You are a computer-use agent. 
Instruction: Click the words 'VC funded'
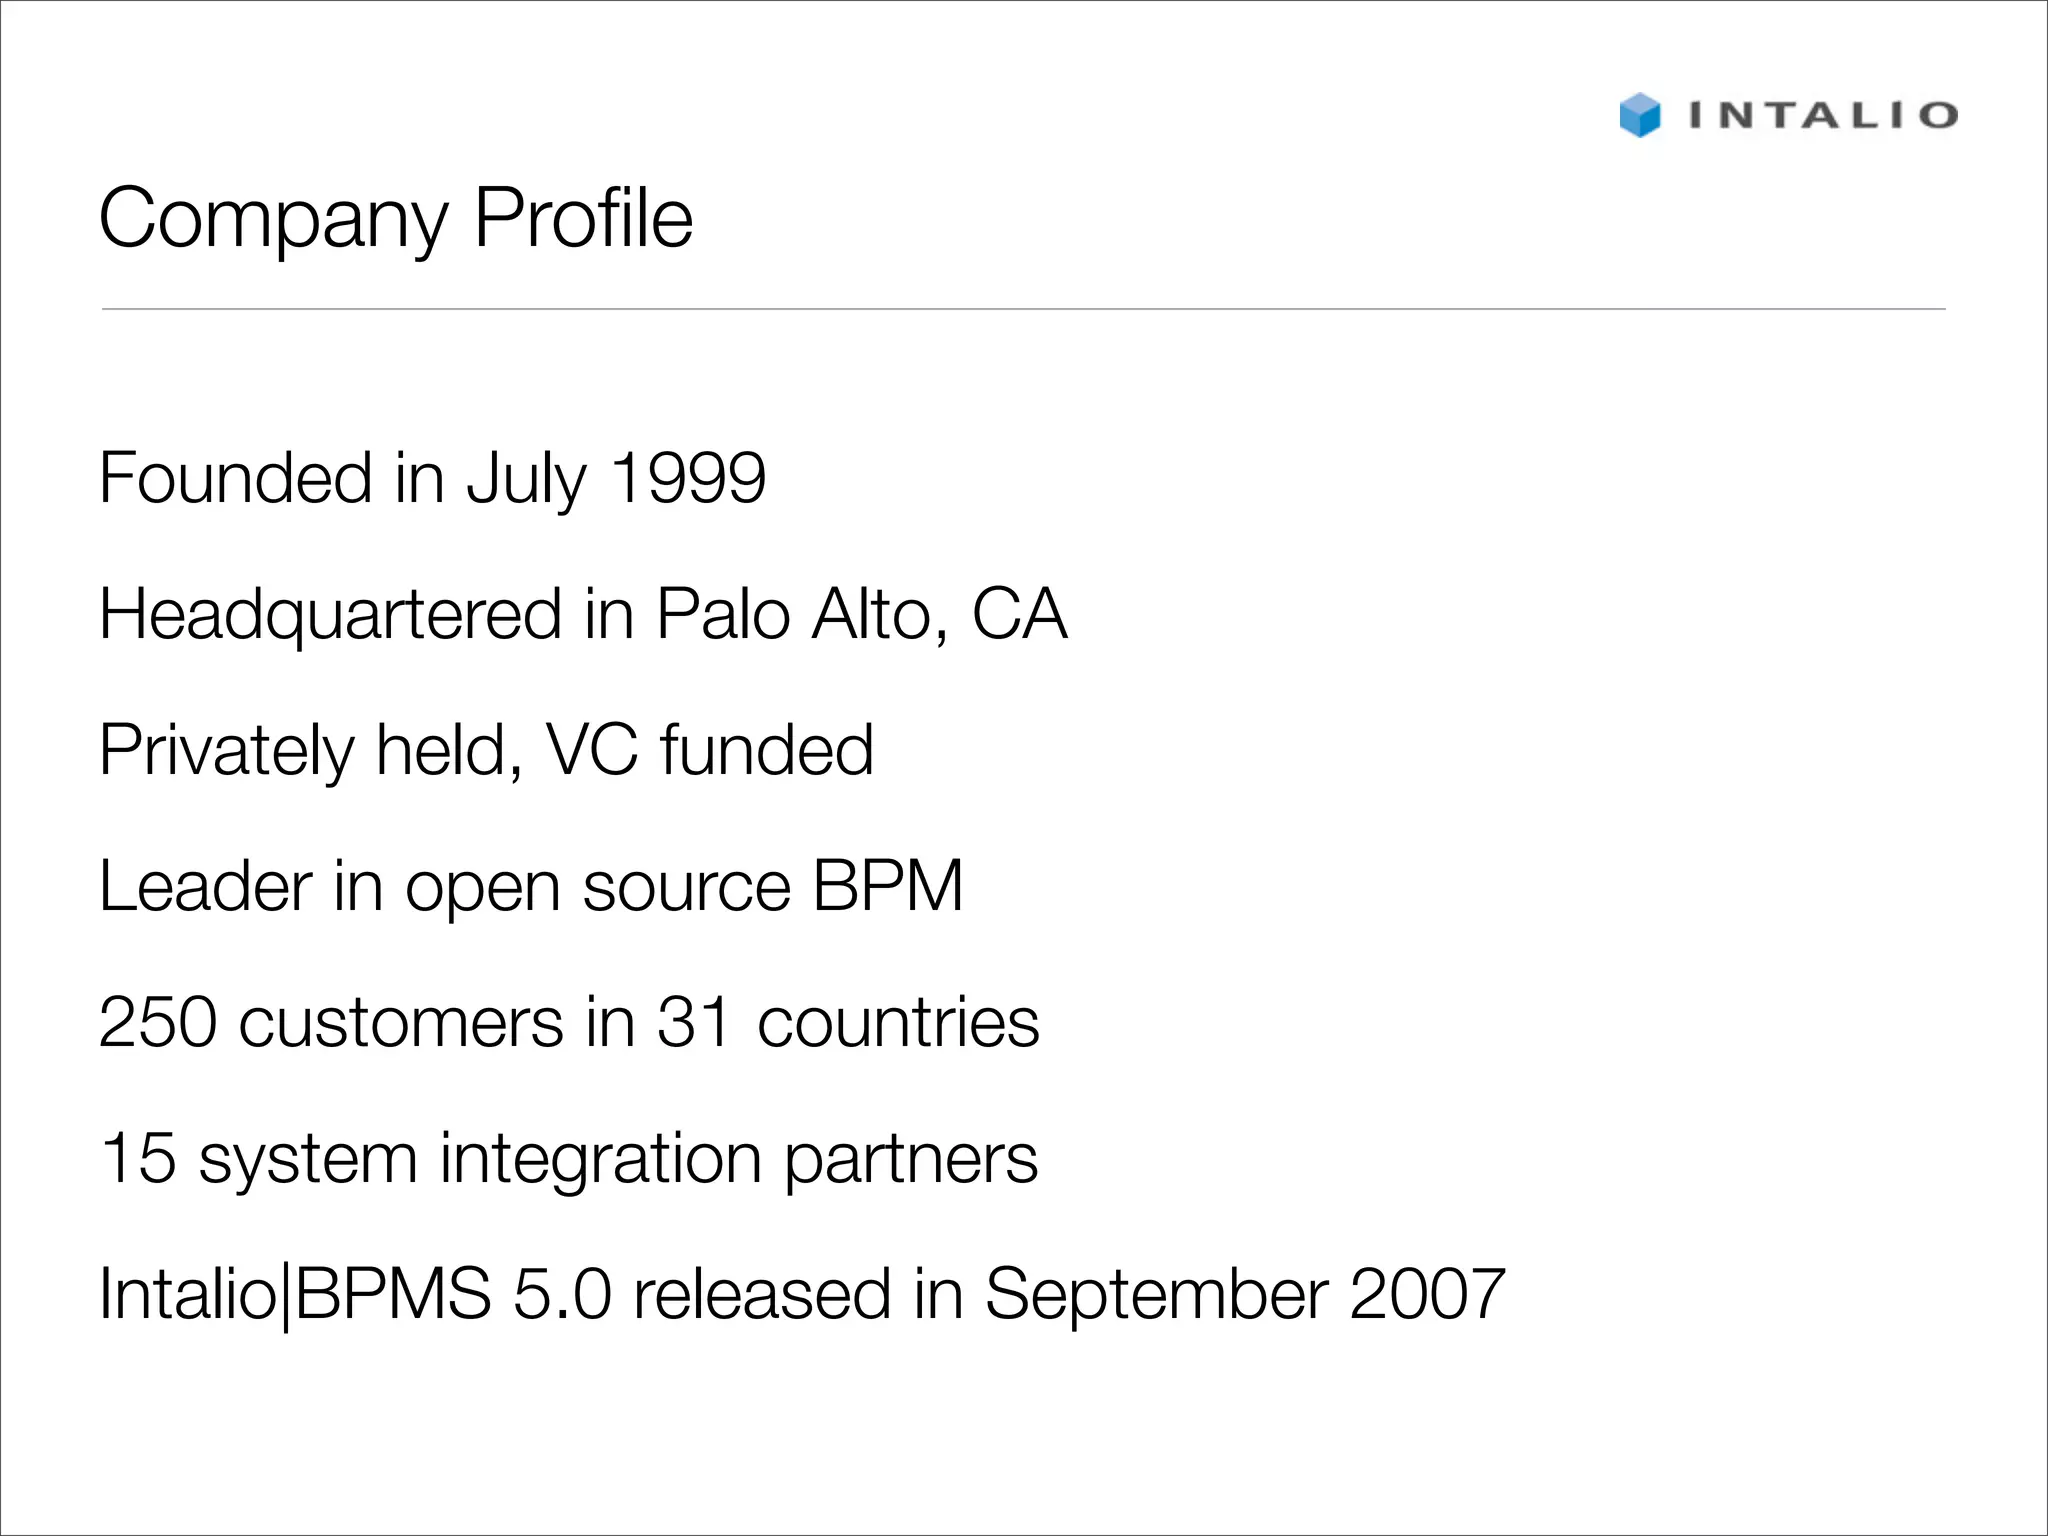709,750
